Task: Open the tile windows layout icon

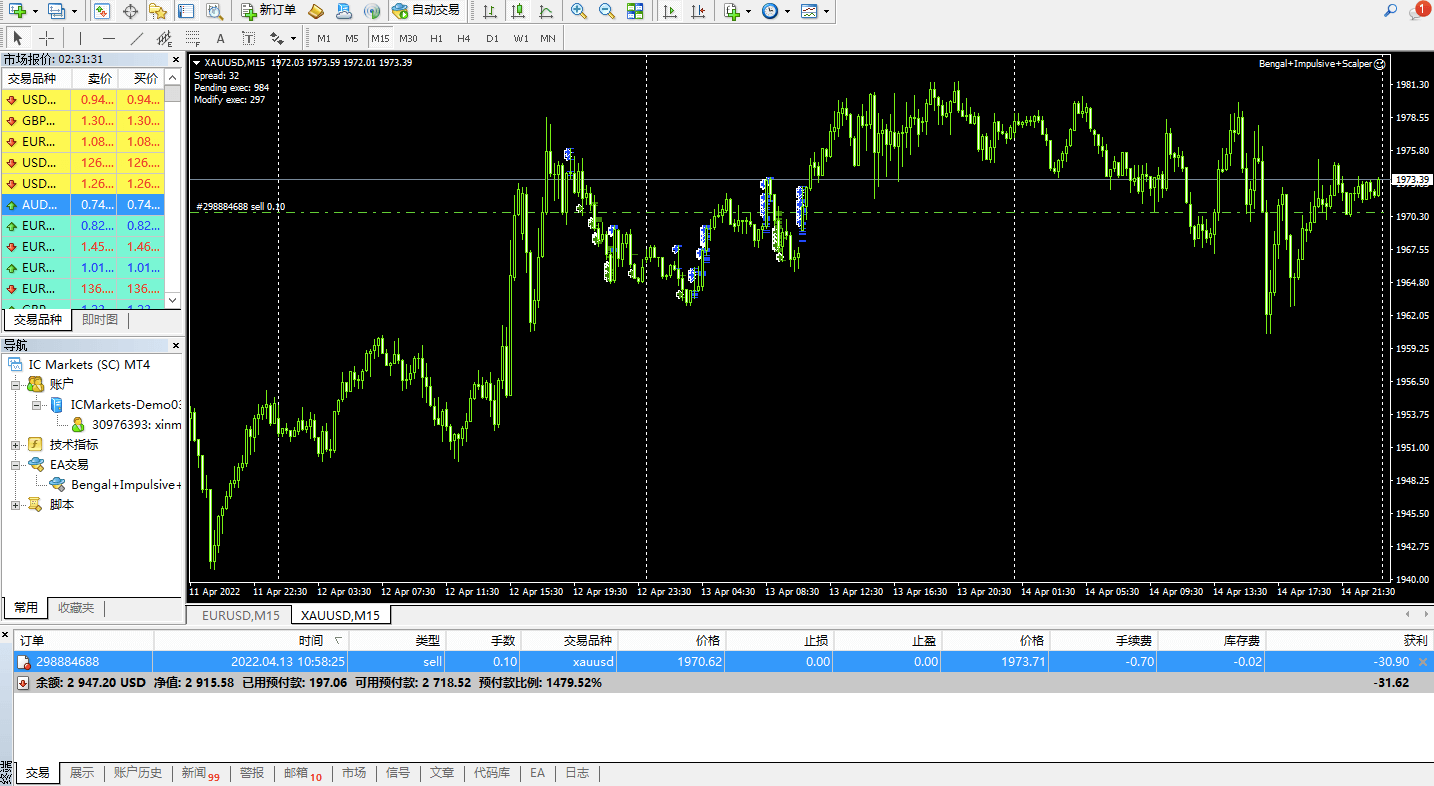Action: (635, 11)
